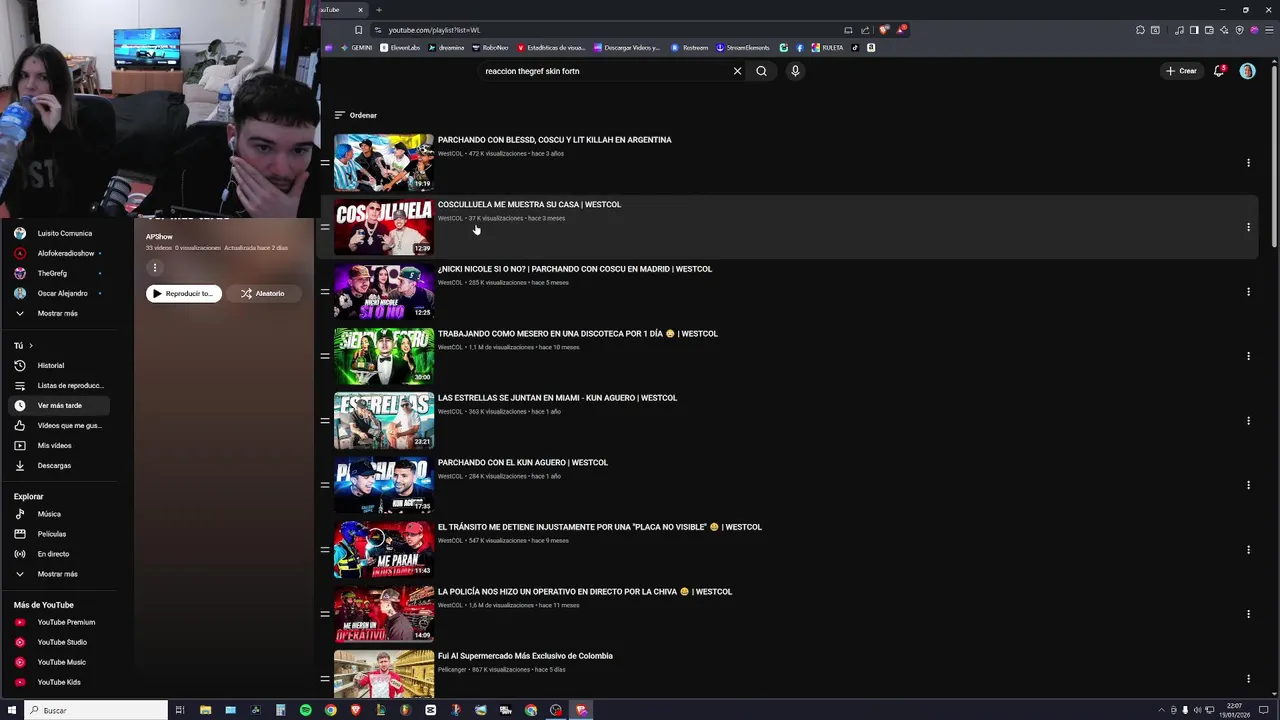Open GEMINI bookmark
1280x720 pixels.
click(355, 47)
